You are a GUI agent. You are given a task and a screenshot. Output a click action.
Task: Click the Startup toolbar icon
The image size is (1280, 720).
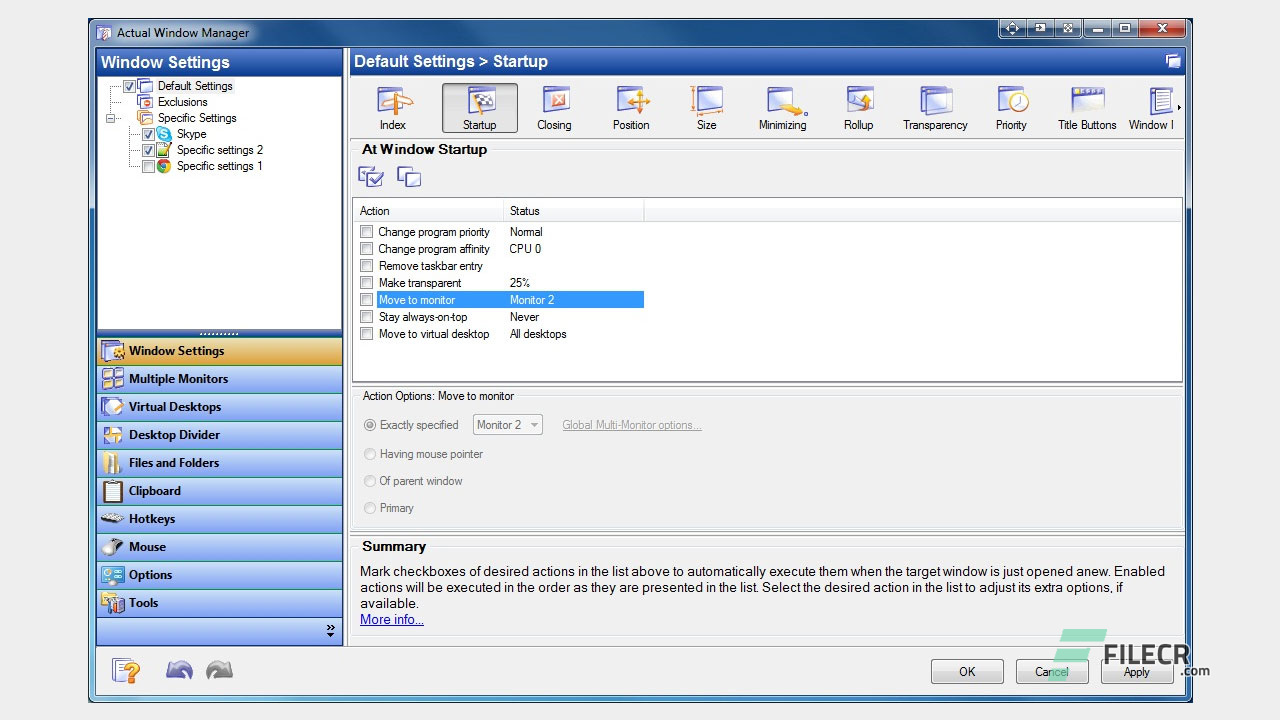pyautogui.click(x=480, y=108)
